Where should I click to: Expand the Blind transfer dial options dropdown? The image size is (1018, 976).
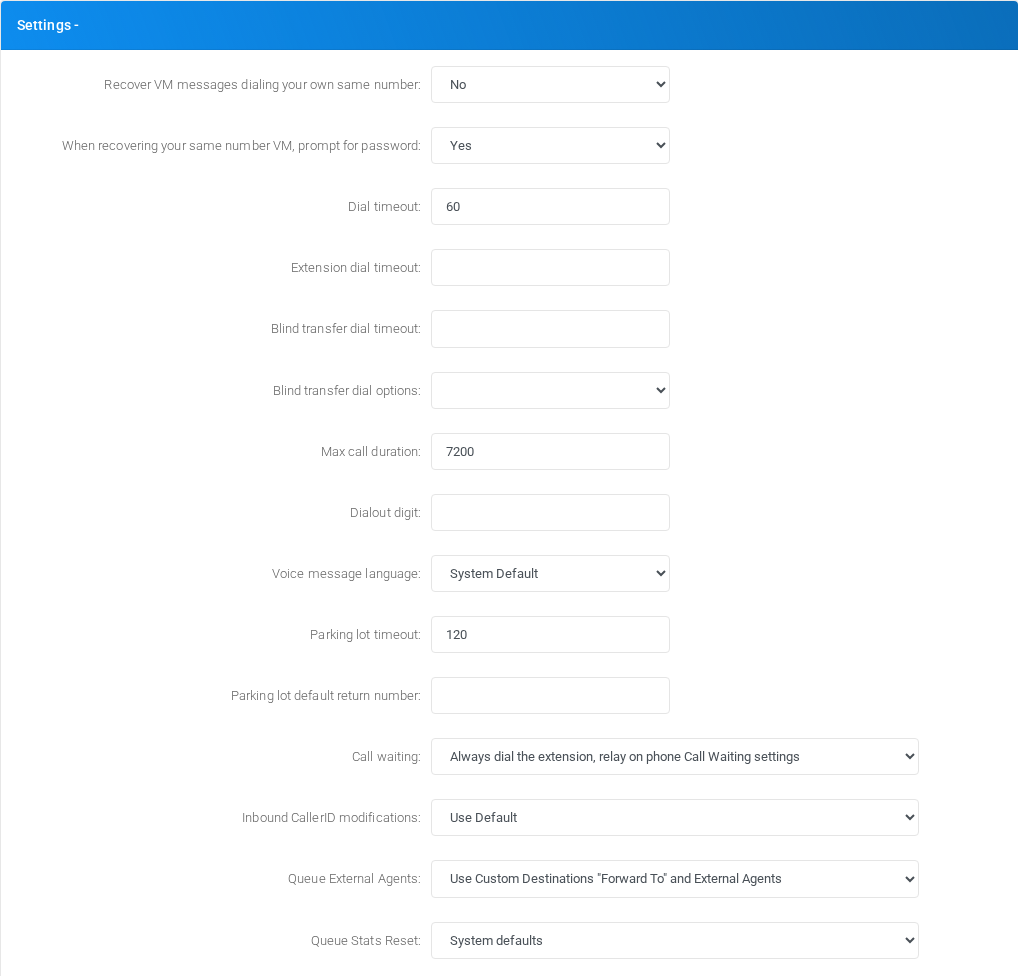coord(550,390)
